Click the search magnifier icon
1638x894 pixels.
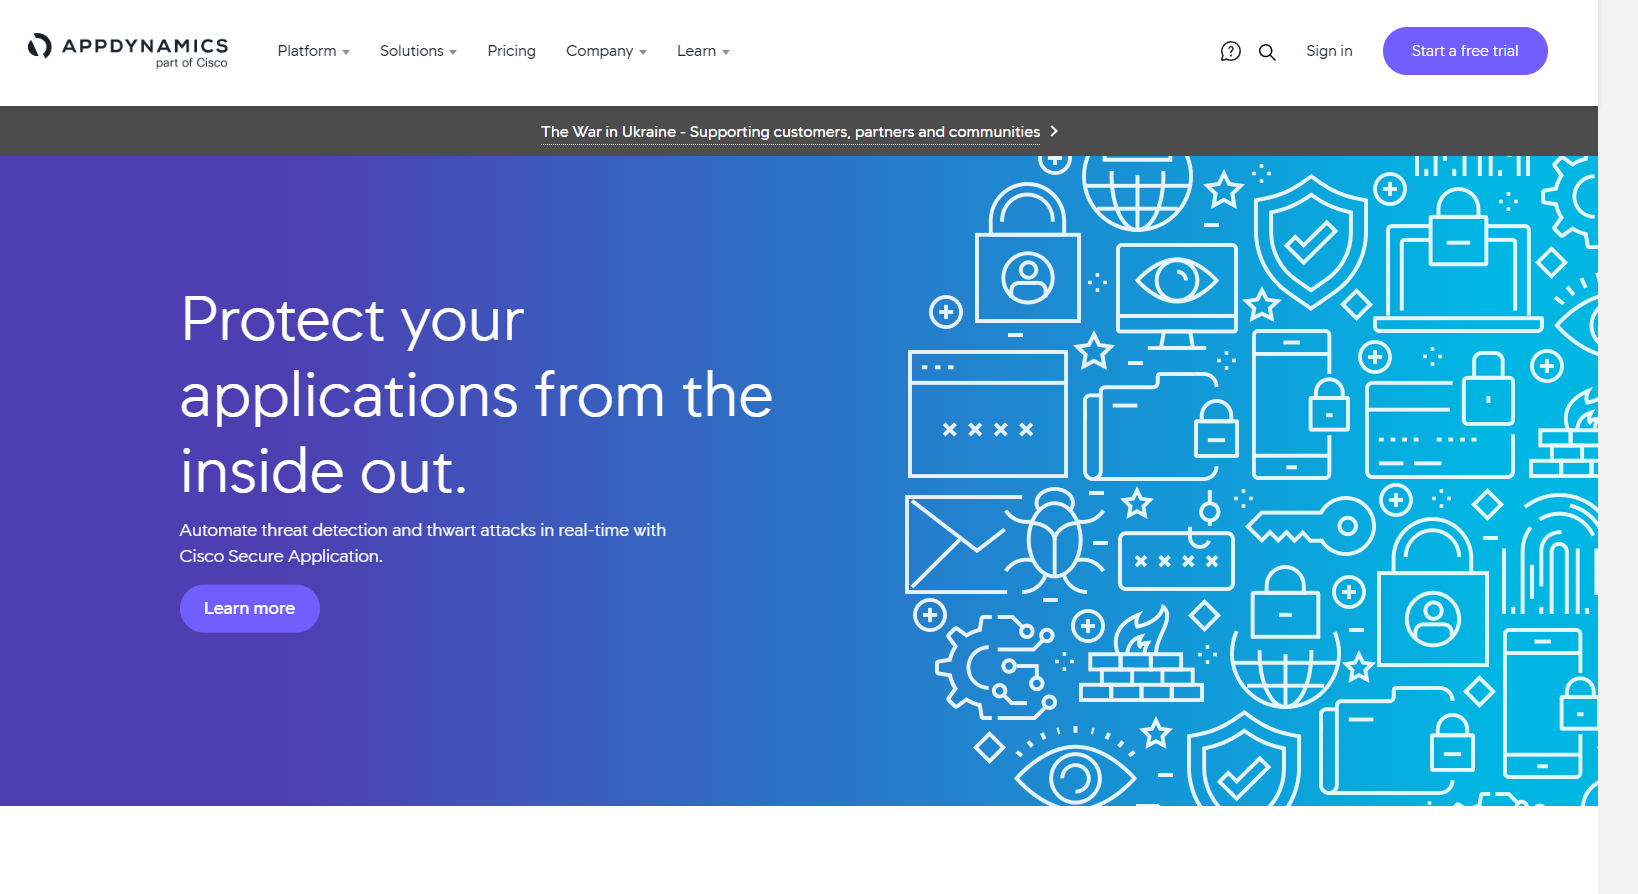pos(1267,52)
